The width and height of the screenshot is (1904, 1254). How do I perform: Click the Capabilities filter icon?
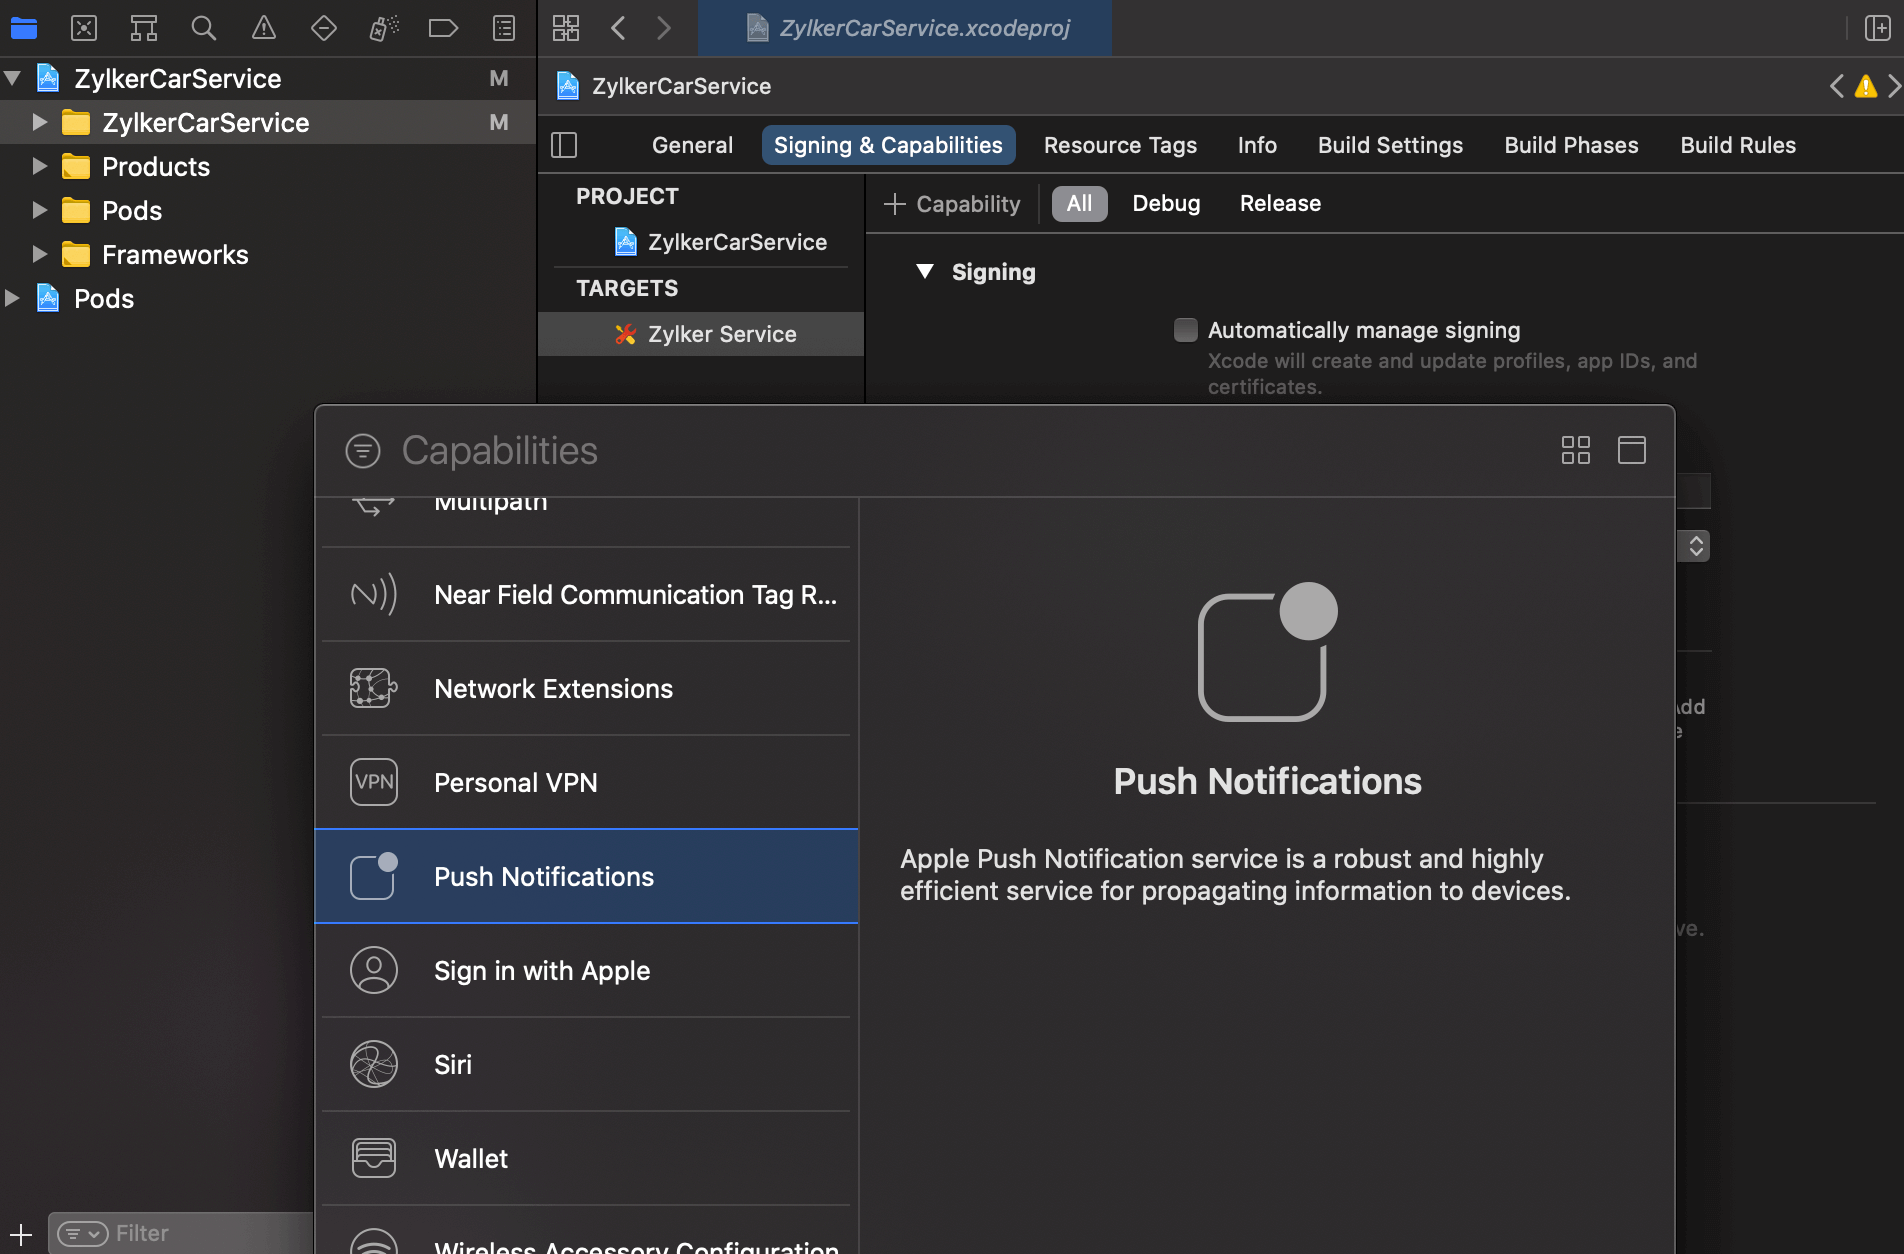(x=363, y=451)
